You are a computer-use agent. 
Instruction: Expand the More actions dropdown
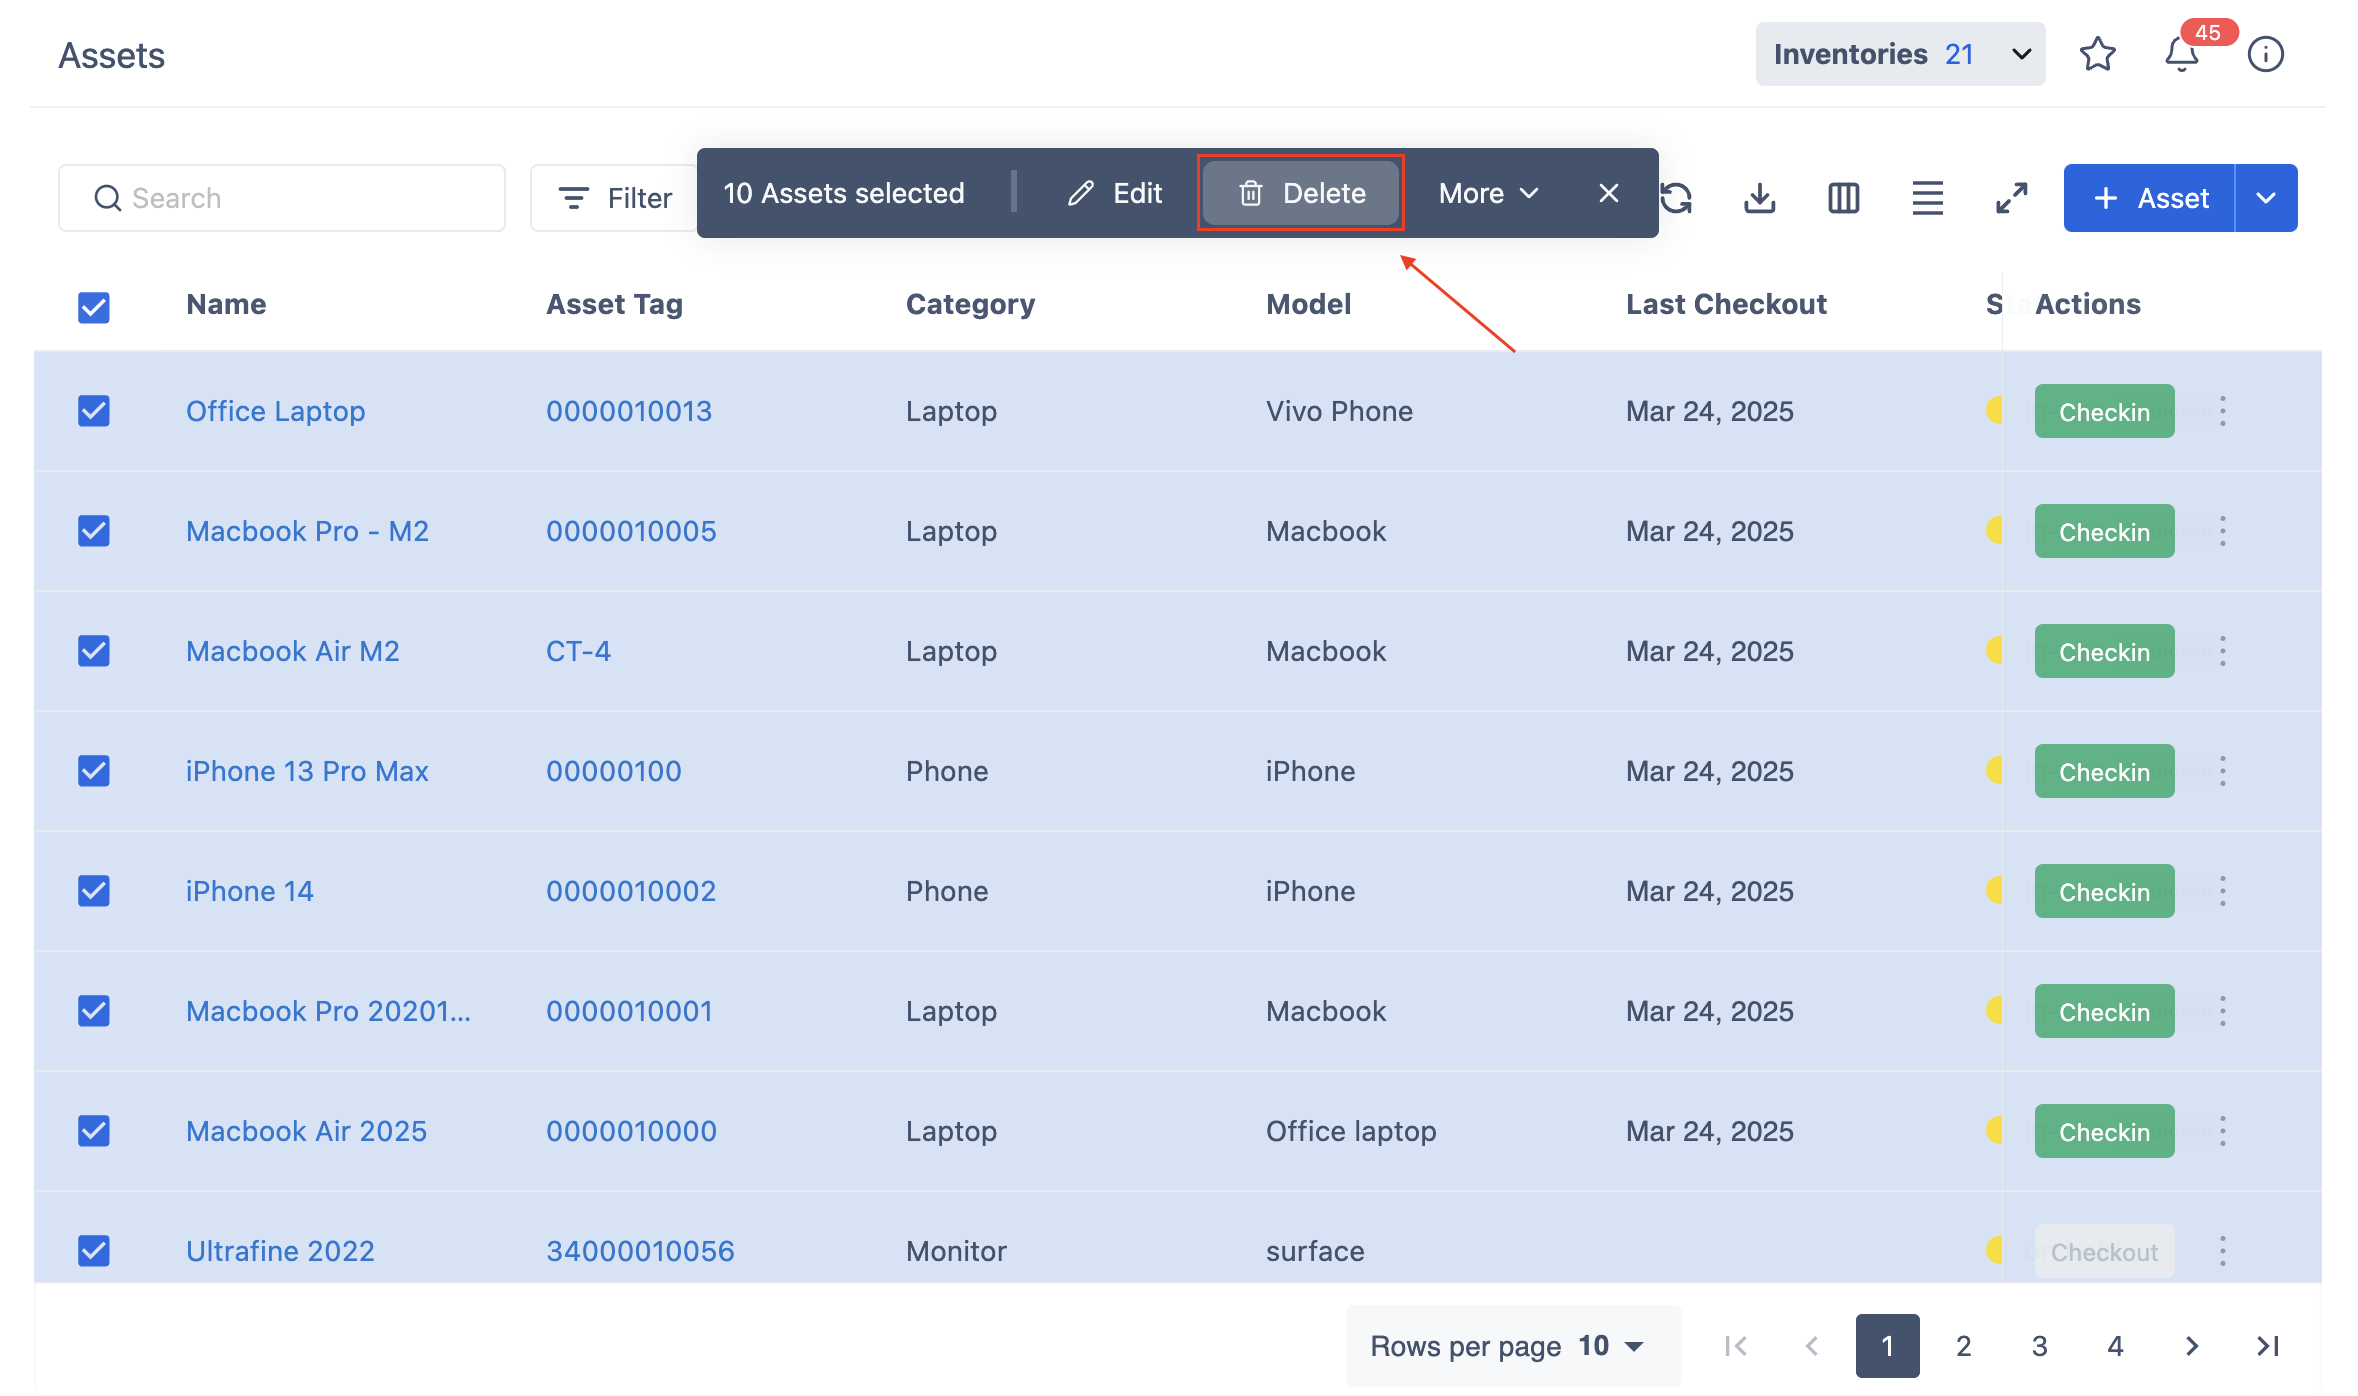pyautogui.click(x=1488, y=193)
